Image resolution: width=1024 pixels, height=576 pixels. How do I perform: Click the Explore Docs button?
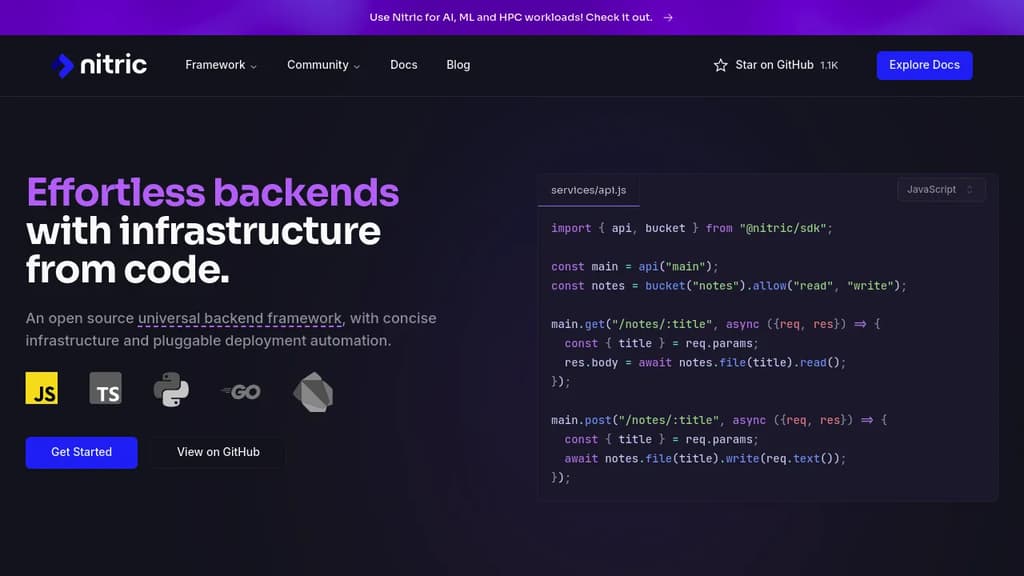[x=924, y=64]
